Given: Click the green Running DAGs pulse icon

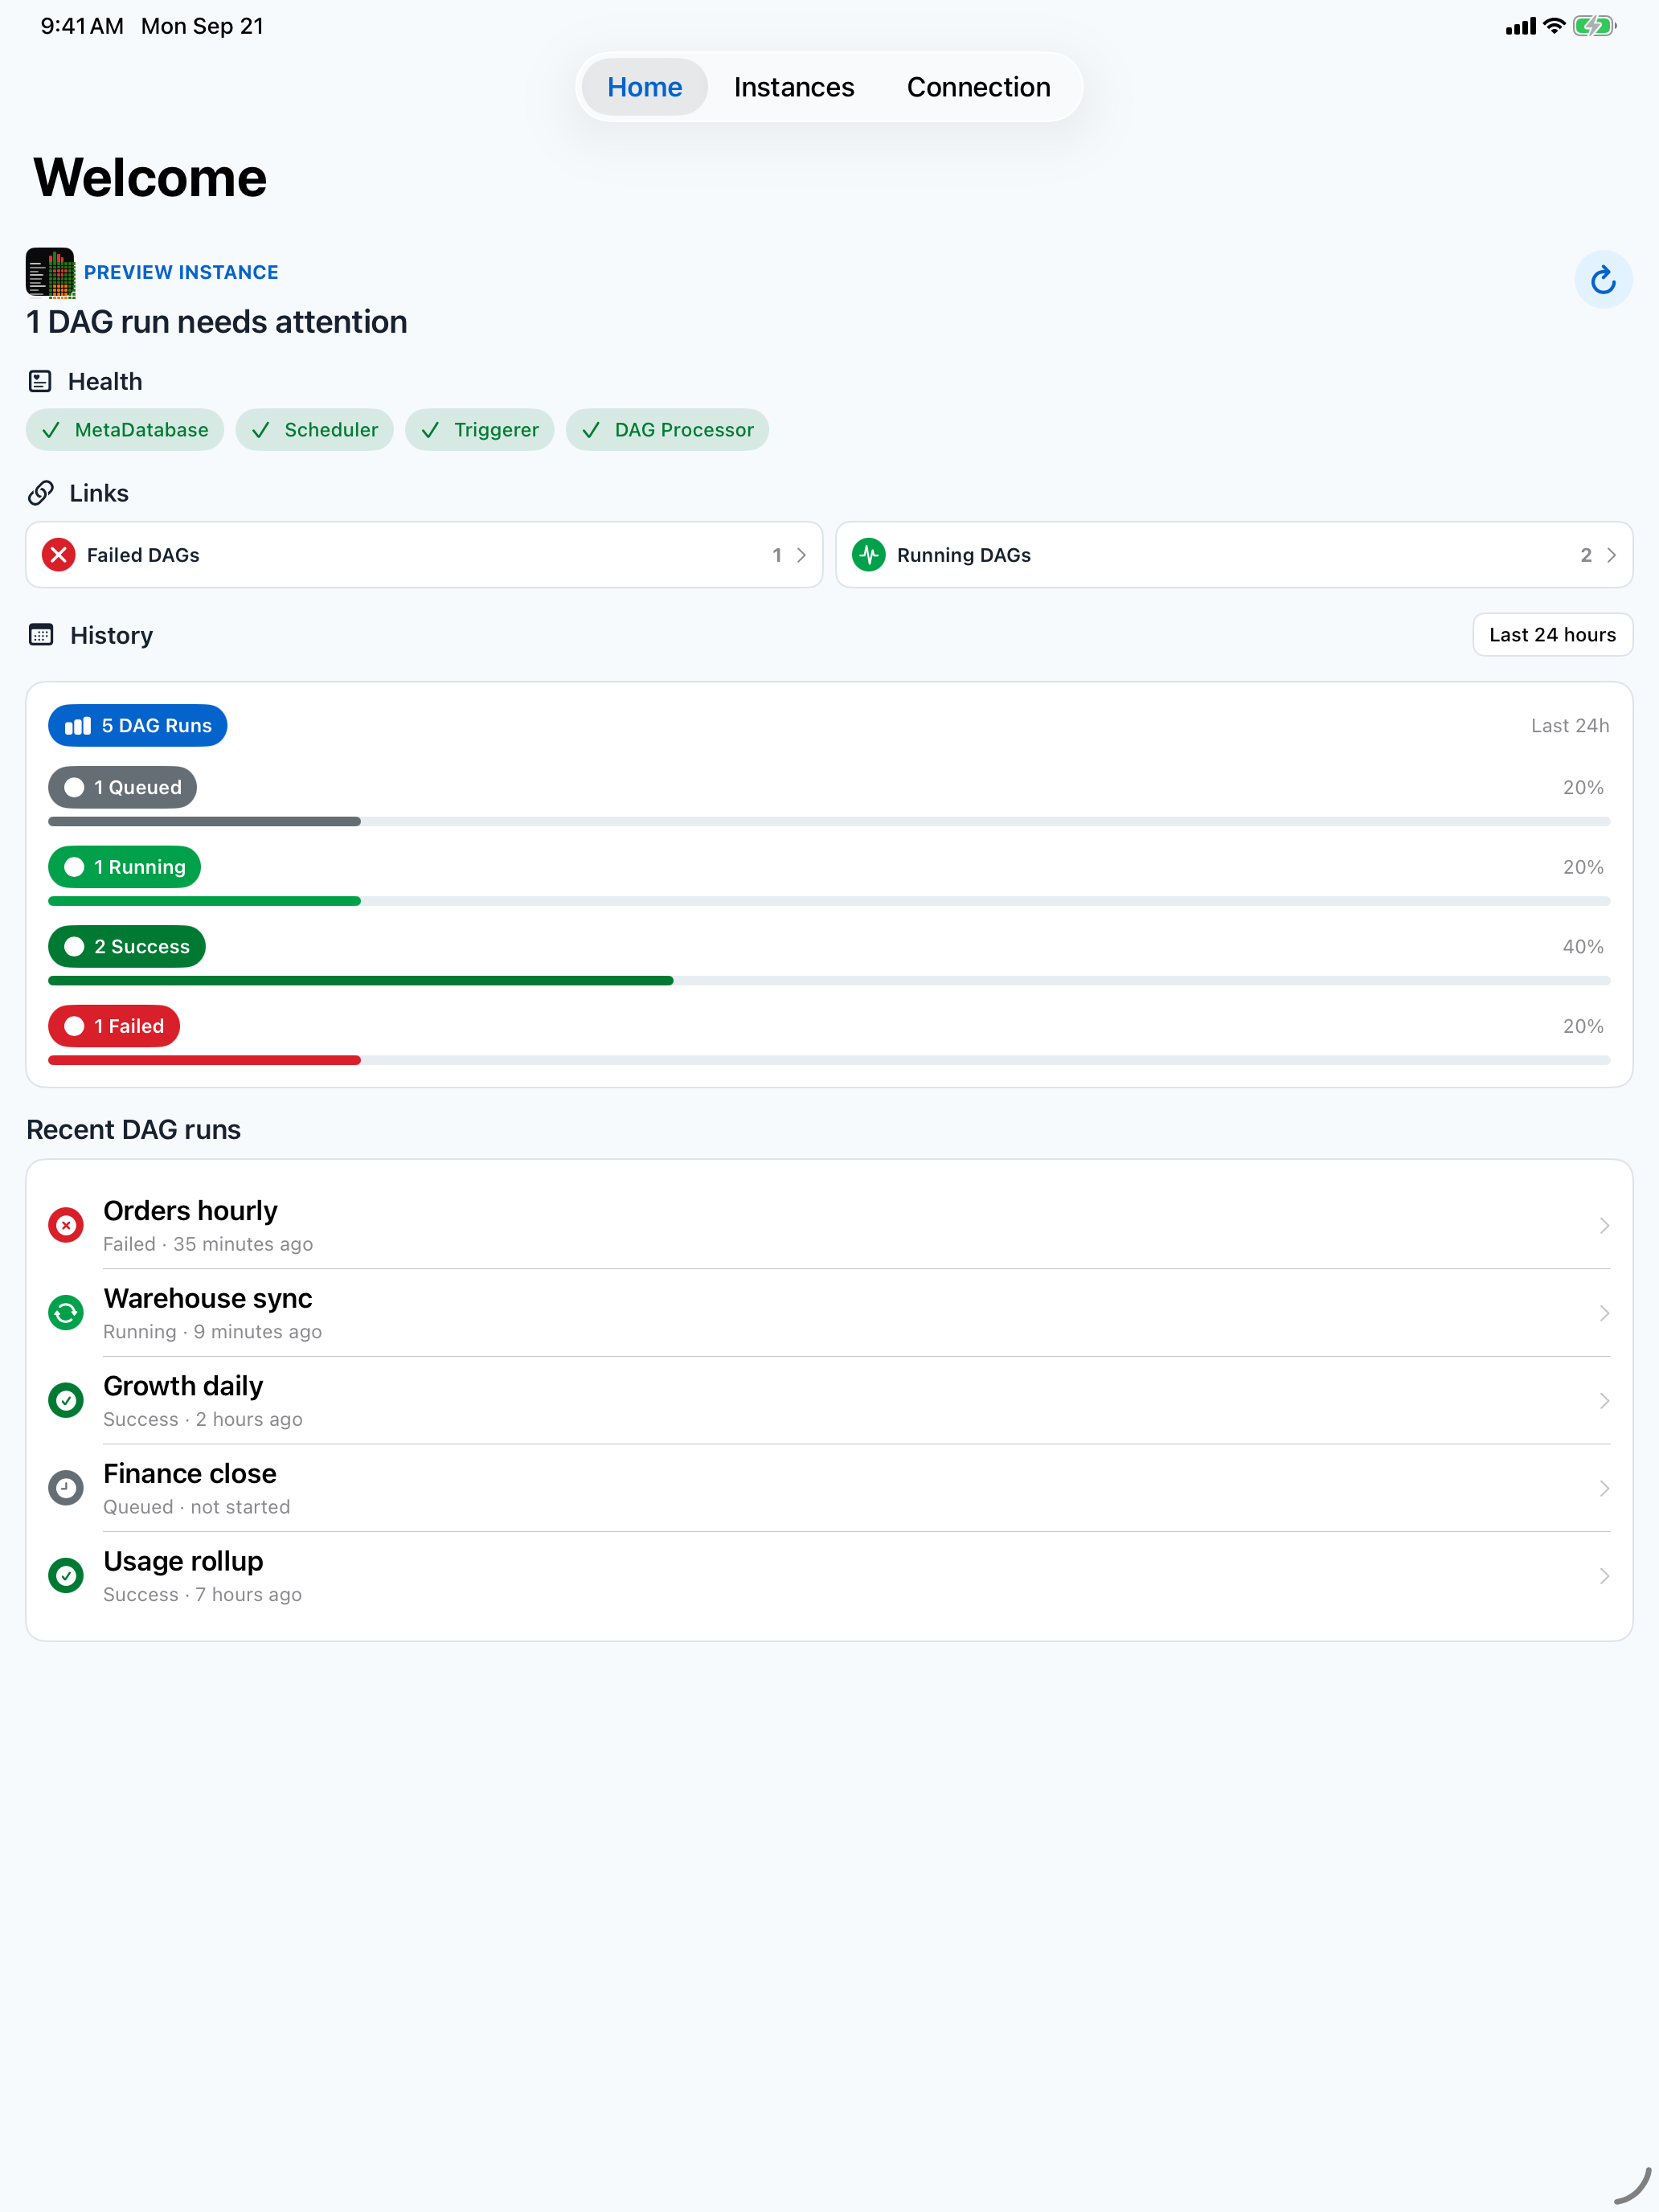Looking at the screenshot, I should (x=869, y=555).
